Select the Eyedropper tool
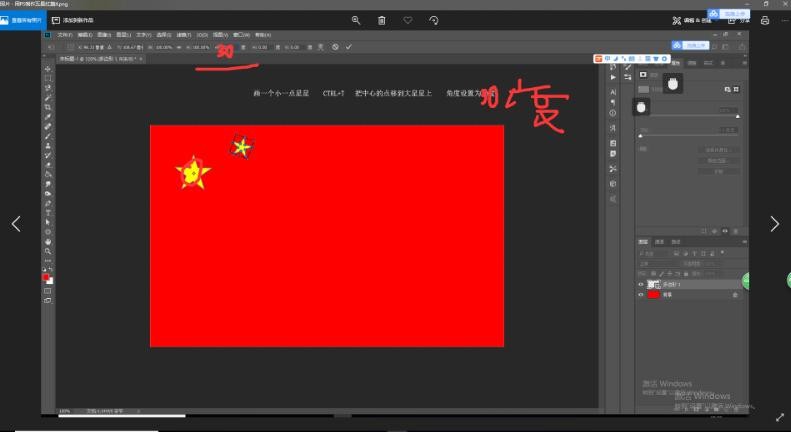 48,117
